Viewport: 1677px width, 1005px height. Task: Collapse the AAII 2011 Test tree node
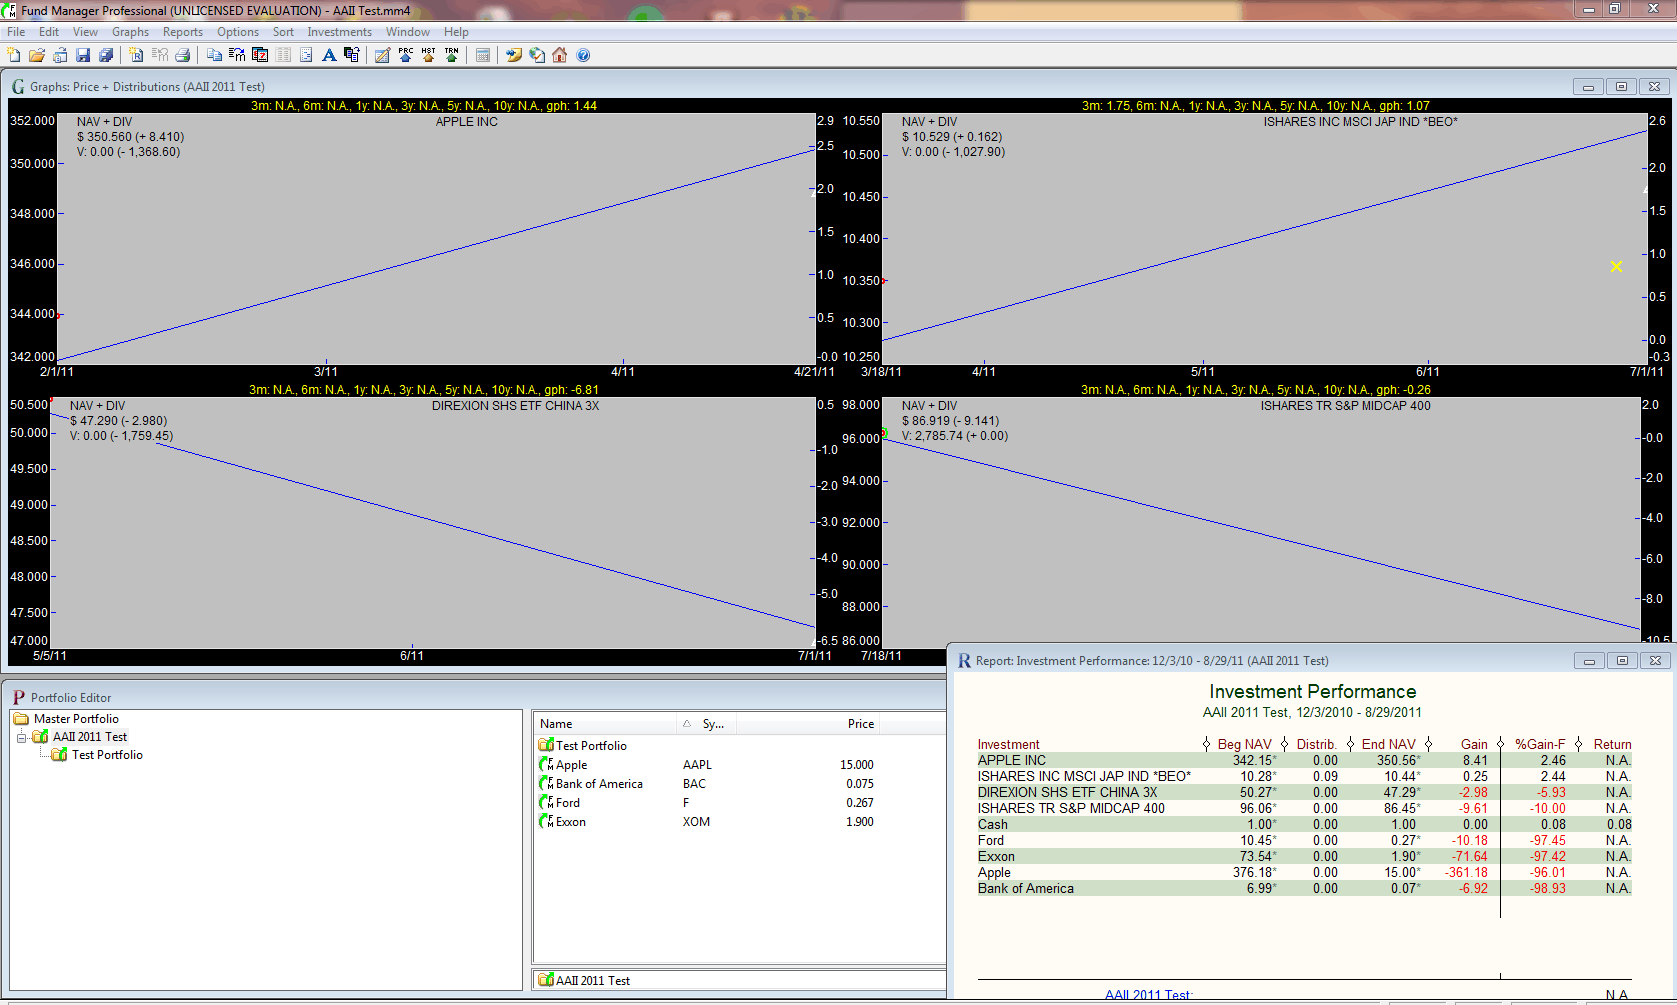pyautogui.click(x=21, y=737)
